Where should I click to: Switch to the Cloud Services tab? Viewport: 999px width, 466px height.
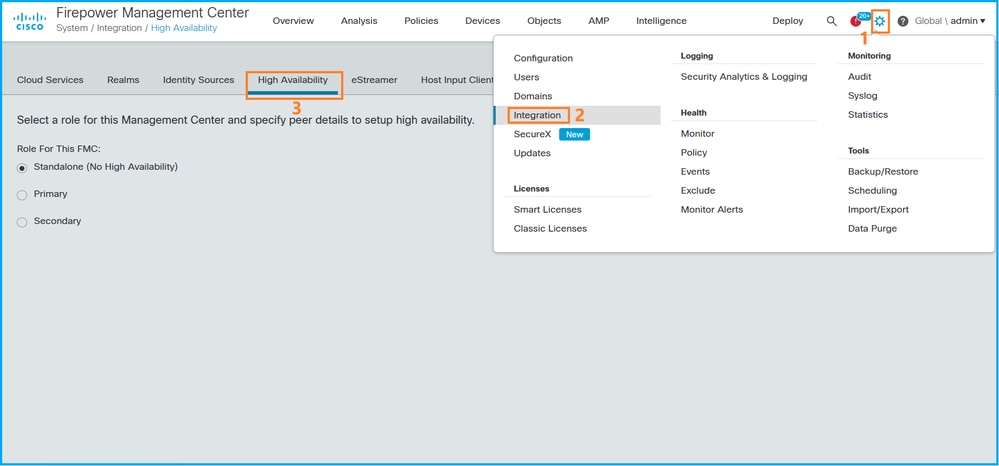click(50, 80)
